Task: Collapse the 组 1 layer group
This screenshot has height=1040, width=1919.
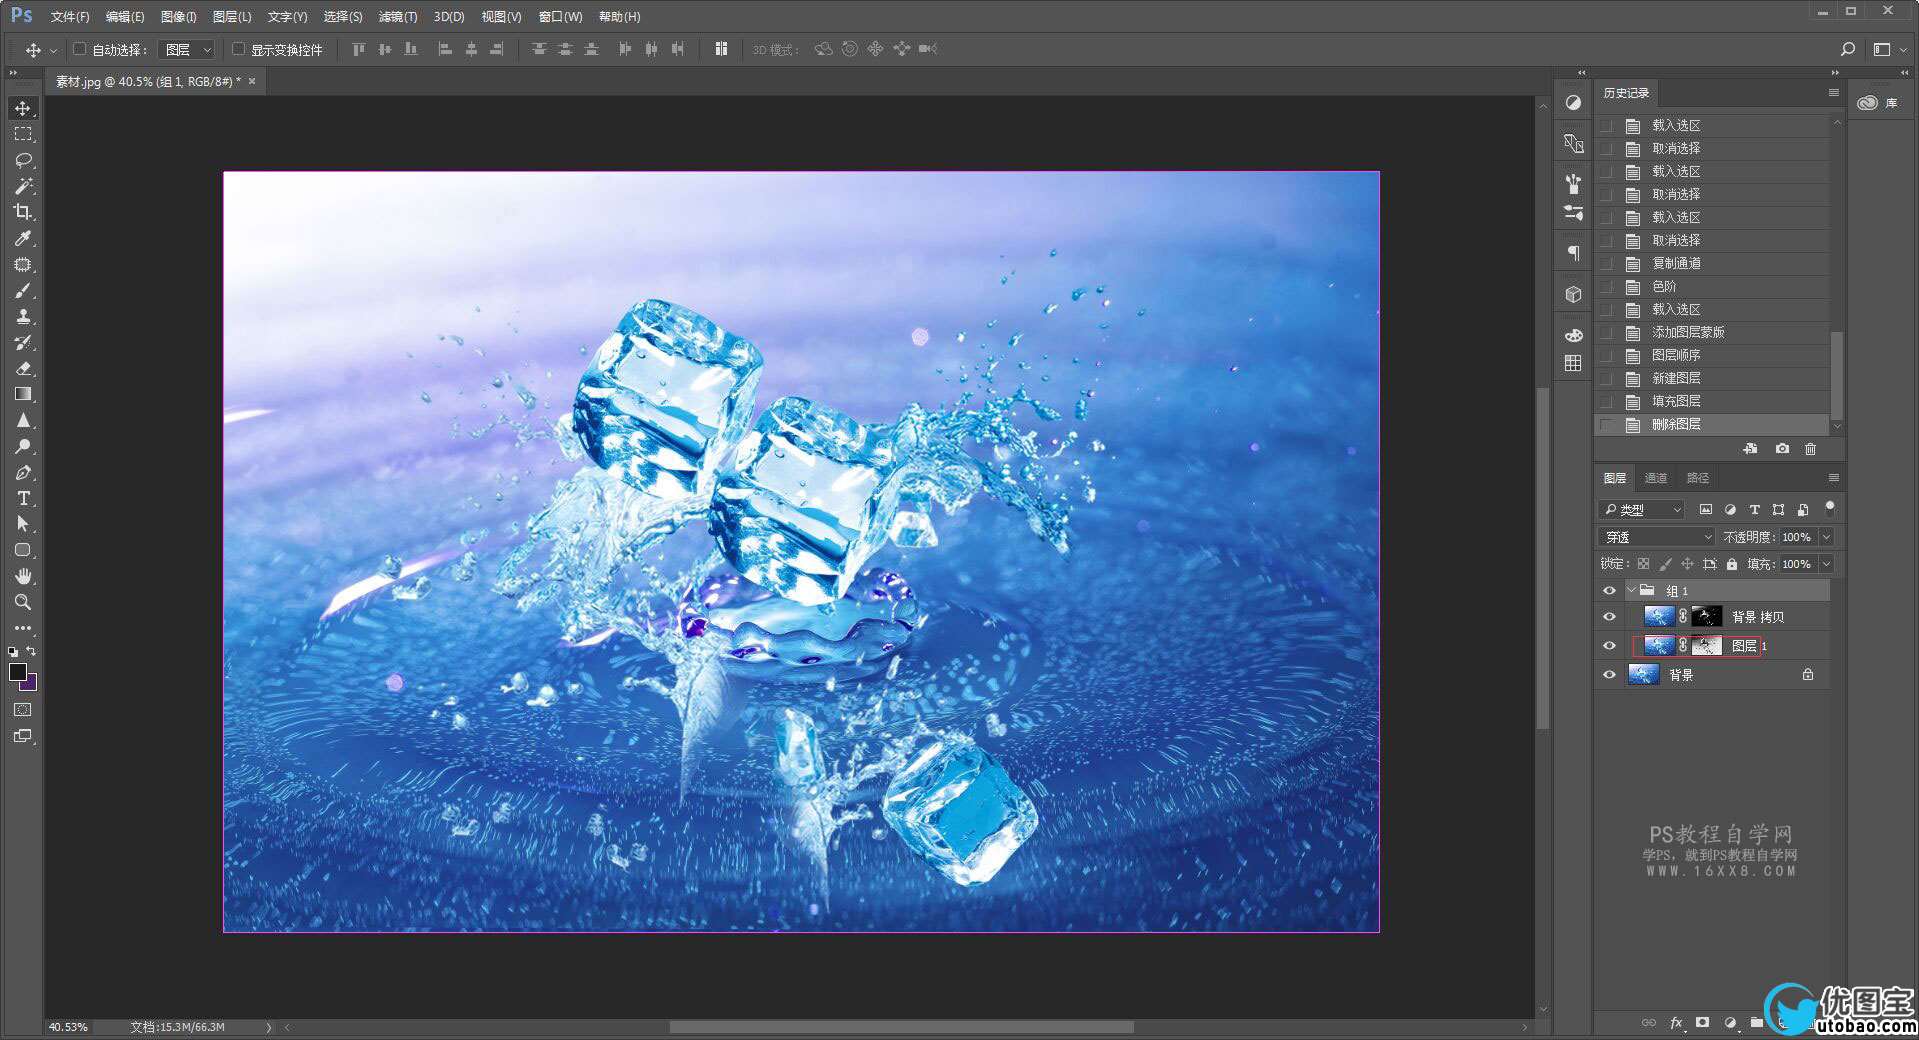Action: click(1631, 591)
